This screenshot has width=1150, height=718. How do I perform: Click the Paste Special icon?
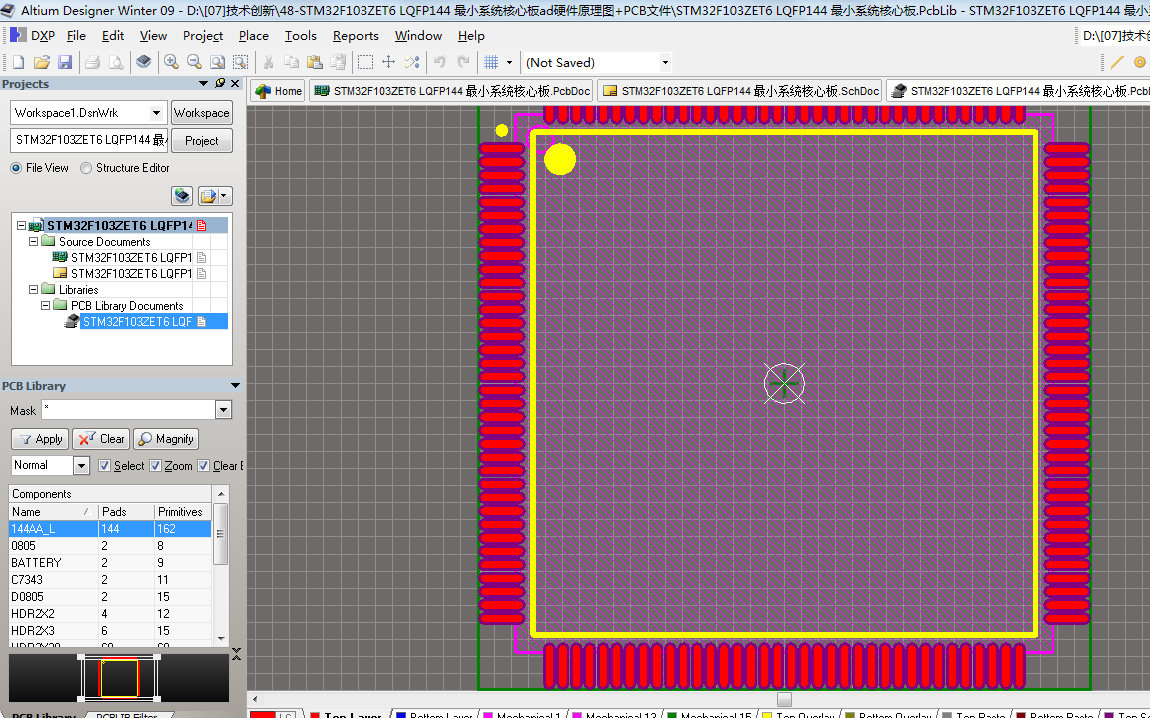tap(338, 62)
